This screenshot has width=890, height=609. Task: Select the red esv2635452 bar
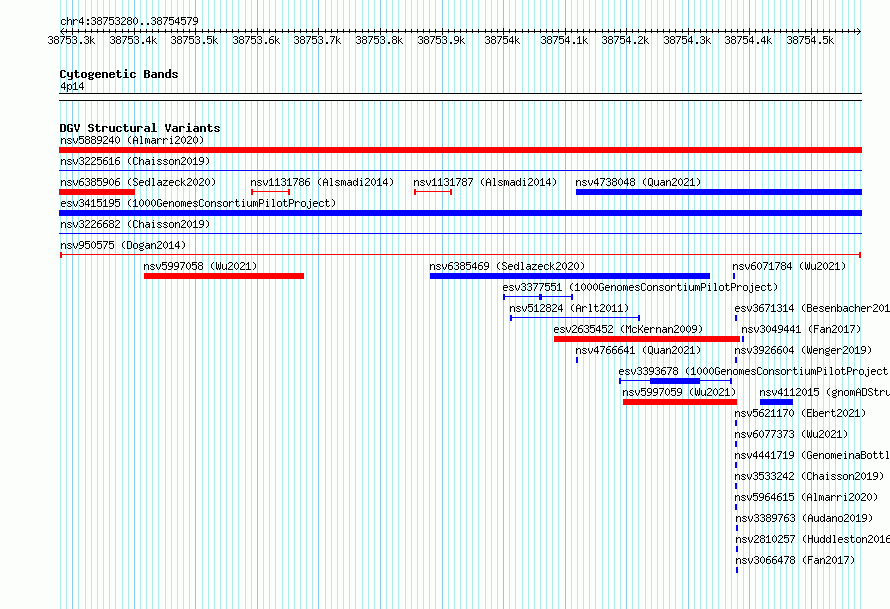[x=647, y=339]
